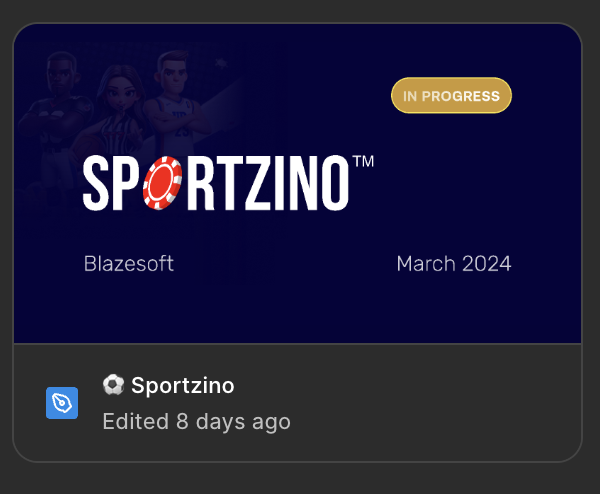Viewport: 600px width, 494px height.
Task: Click the blue design file pen icon
Action: pyautogui.click(x=62, y=402)
